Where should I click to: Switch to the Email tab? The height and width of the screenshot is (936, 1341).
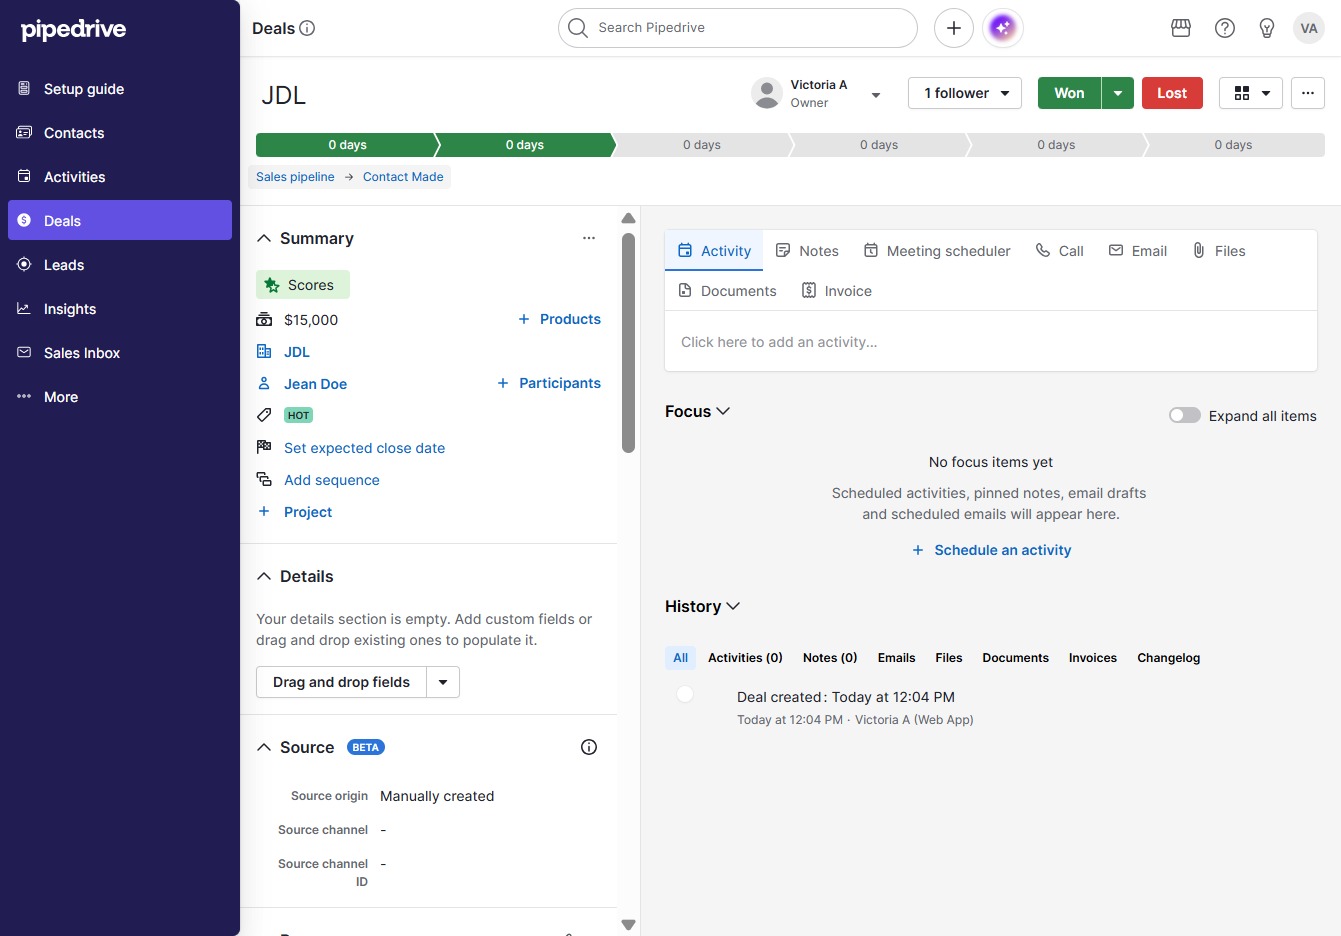pyautogui.click(x=1138, y=251)
